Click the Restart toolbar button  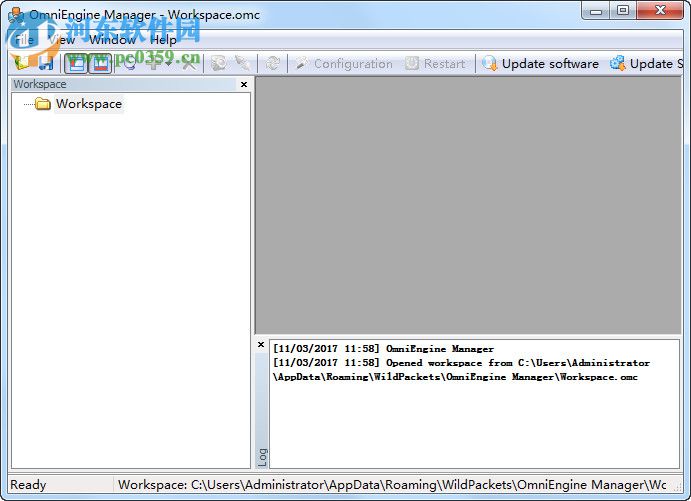(435, 64)
